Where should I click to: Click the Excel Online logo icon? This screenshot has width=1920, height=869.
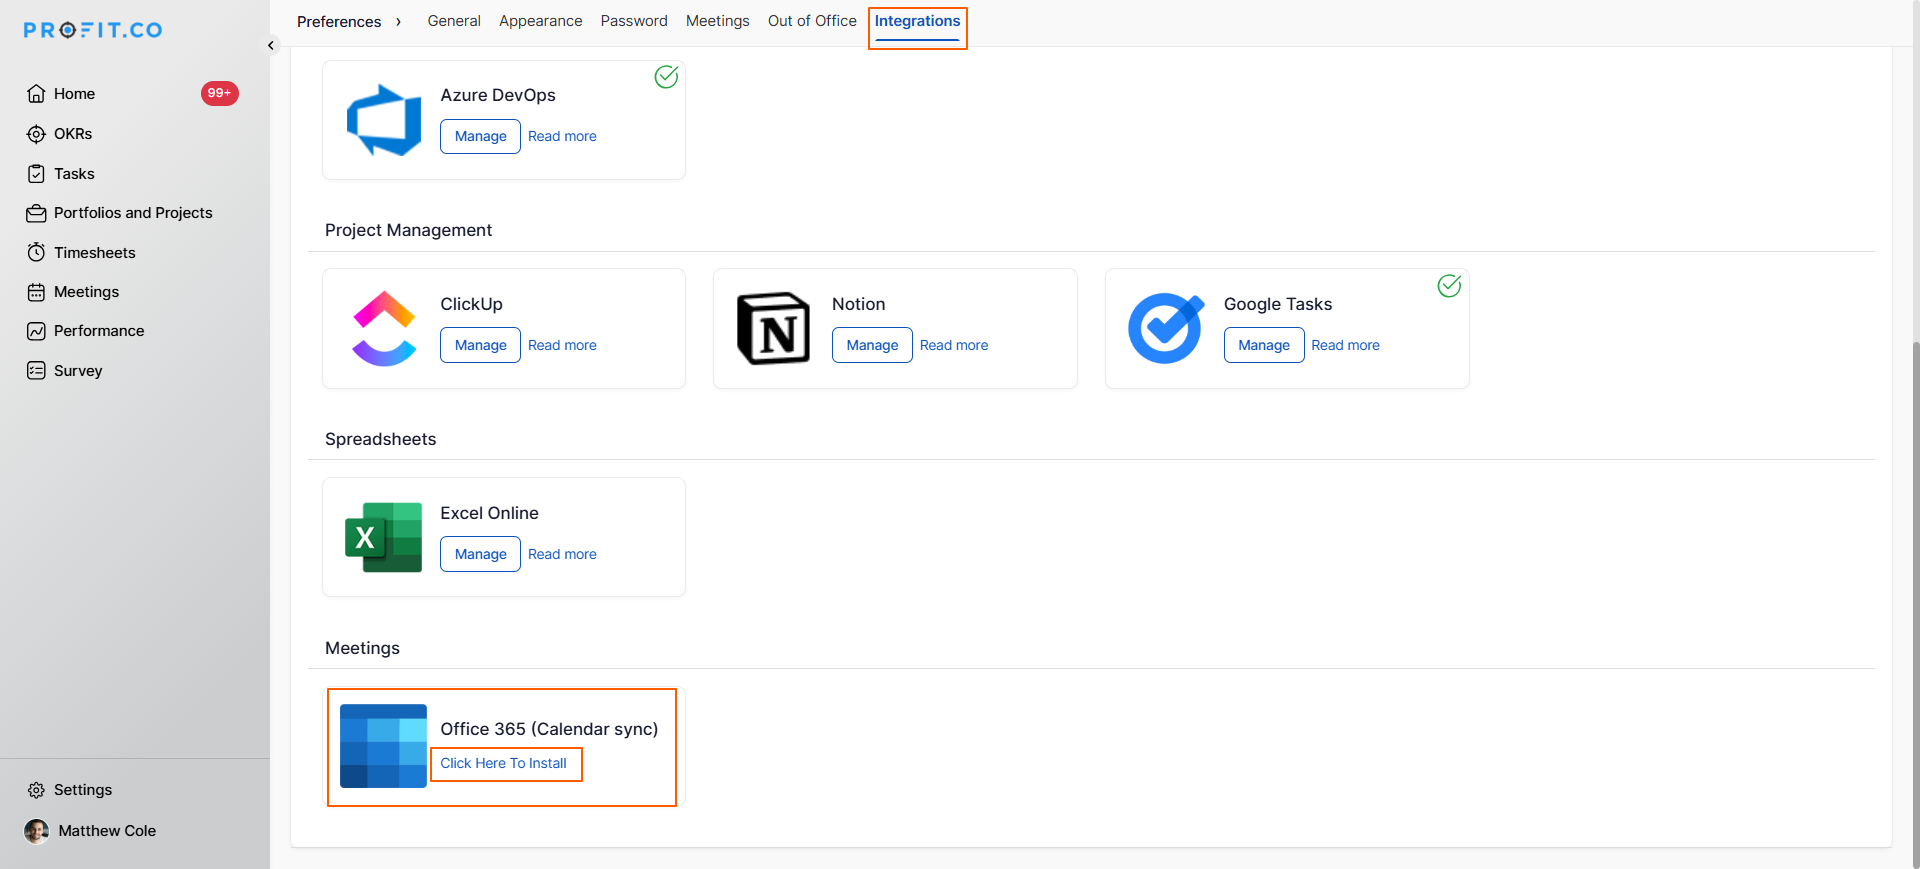[x=384, y=538]
